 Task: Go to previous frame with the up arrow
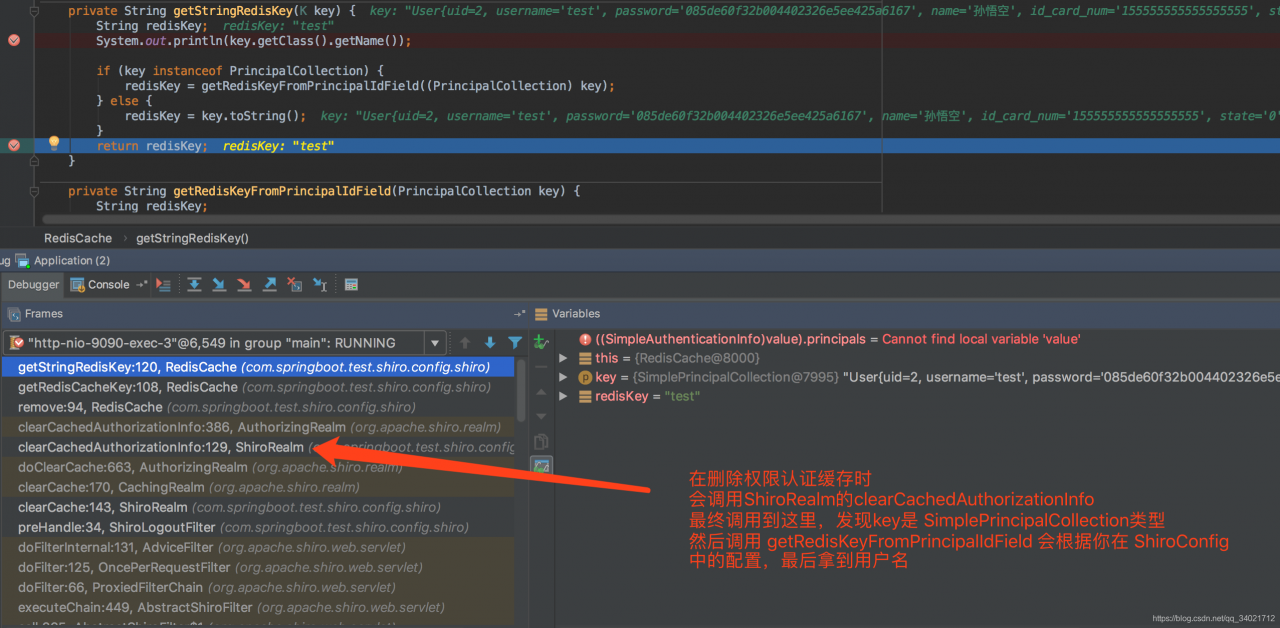point(465,343)
